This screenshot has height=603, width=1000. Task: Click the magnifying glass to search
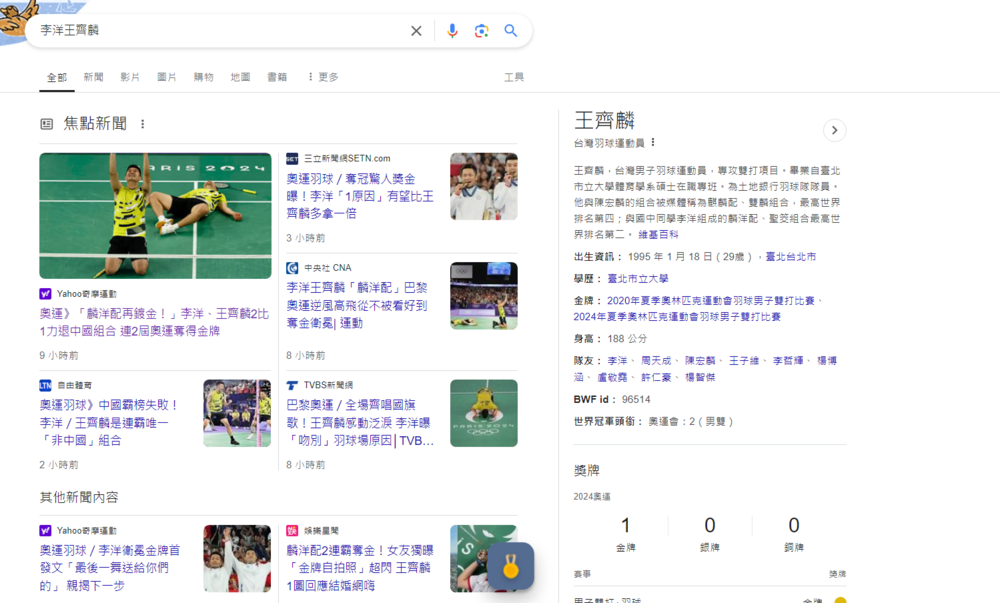(511, 31)
